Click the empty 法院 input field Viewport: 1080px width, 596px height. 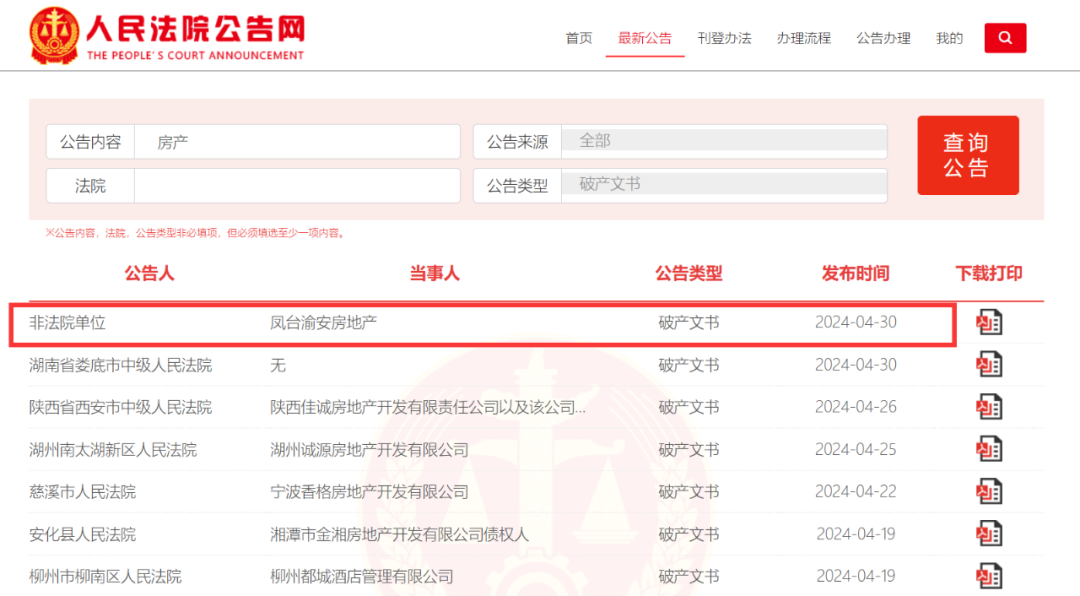(x=297, y=186)
